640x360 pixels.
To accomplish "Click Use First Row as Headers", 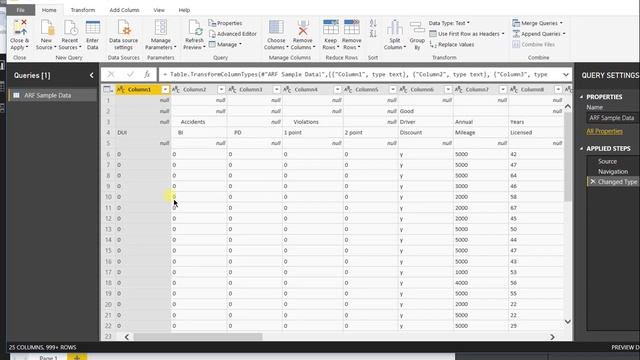I will [x=467, y=34].
